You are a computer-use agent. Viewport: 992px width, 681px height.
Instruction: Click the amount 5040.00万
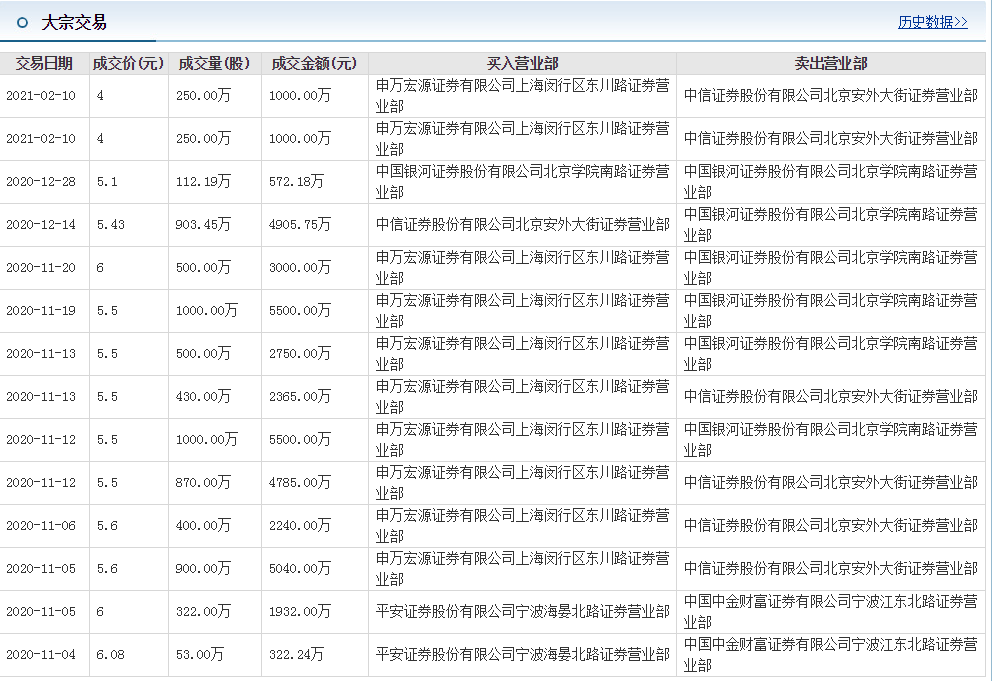(300, 569)
